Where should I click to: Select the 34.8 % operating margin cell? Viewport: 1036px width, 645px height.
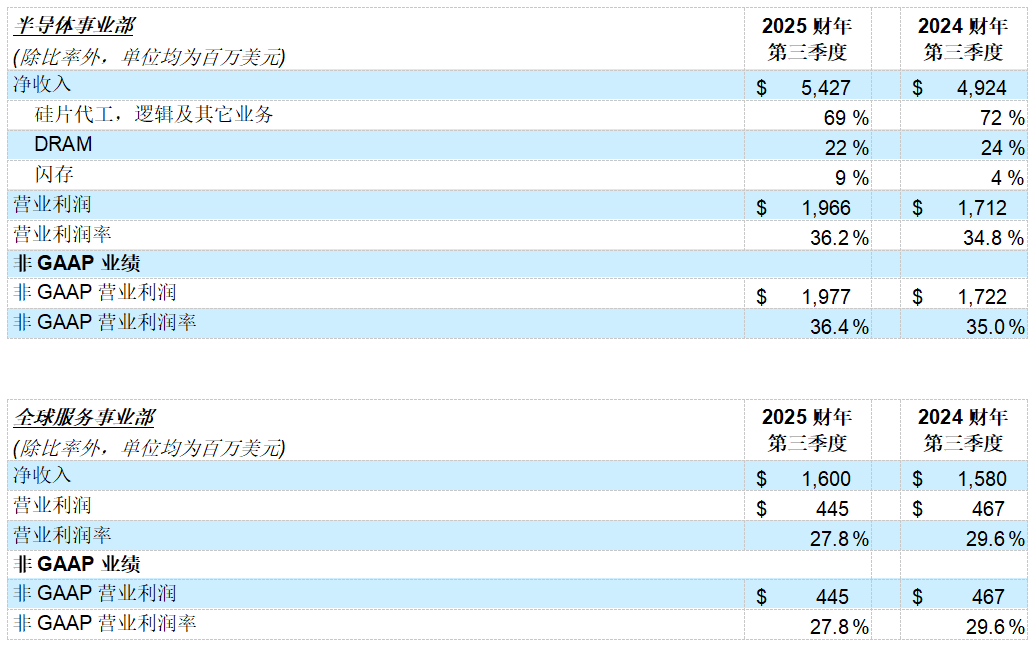(994, 238)
